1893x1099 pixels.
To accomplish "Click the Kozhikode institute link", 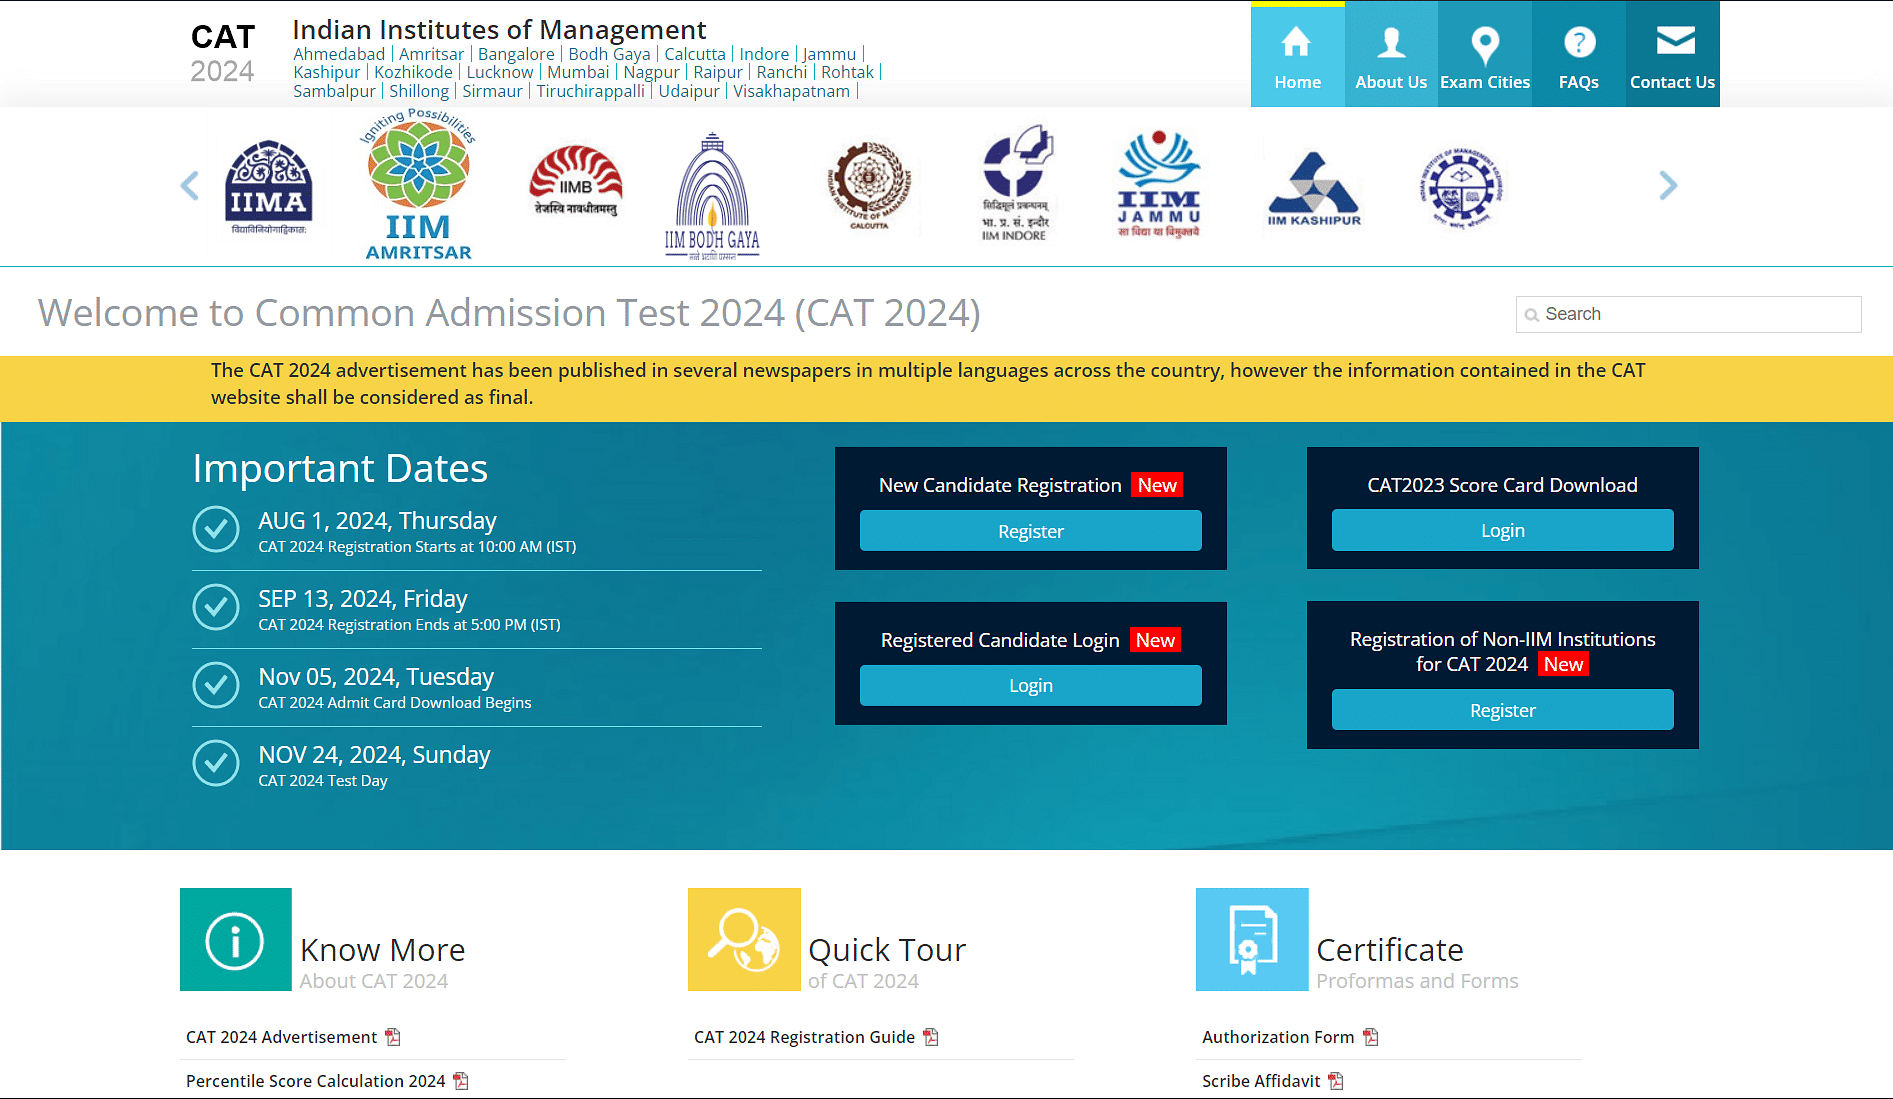I will [x=413, y=72].
